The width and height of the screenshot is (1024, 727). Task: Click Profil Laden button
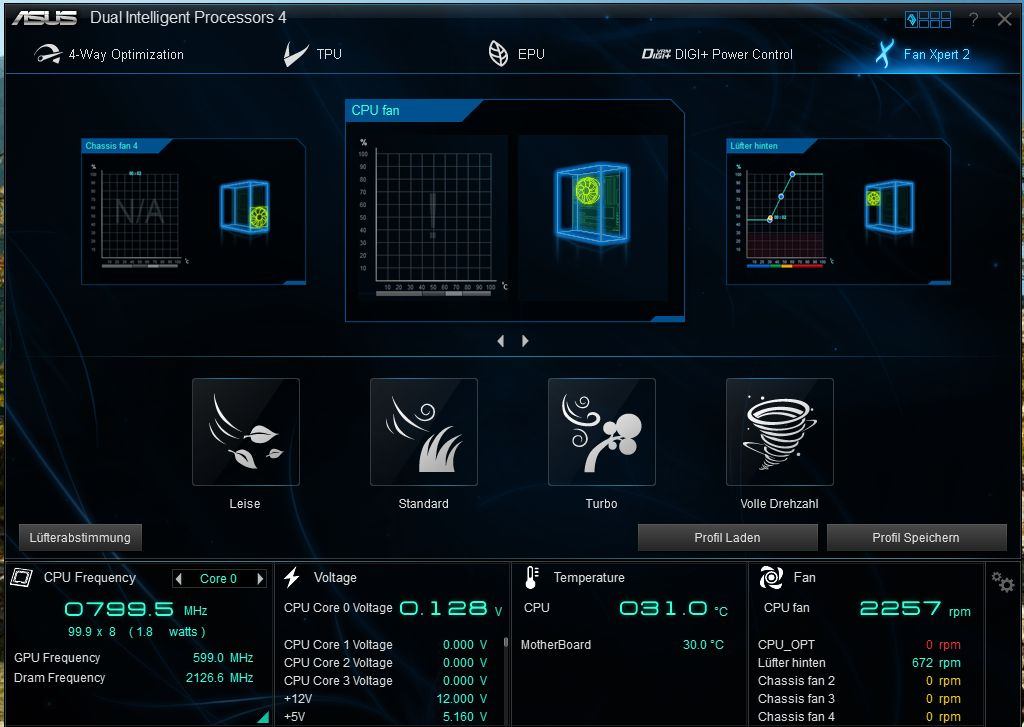point(728,538)
